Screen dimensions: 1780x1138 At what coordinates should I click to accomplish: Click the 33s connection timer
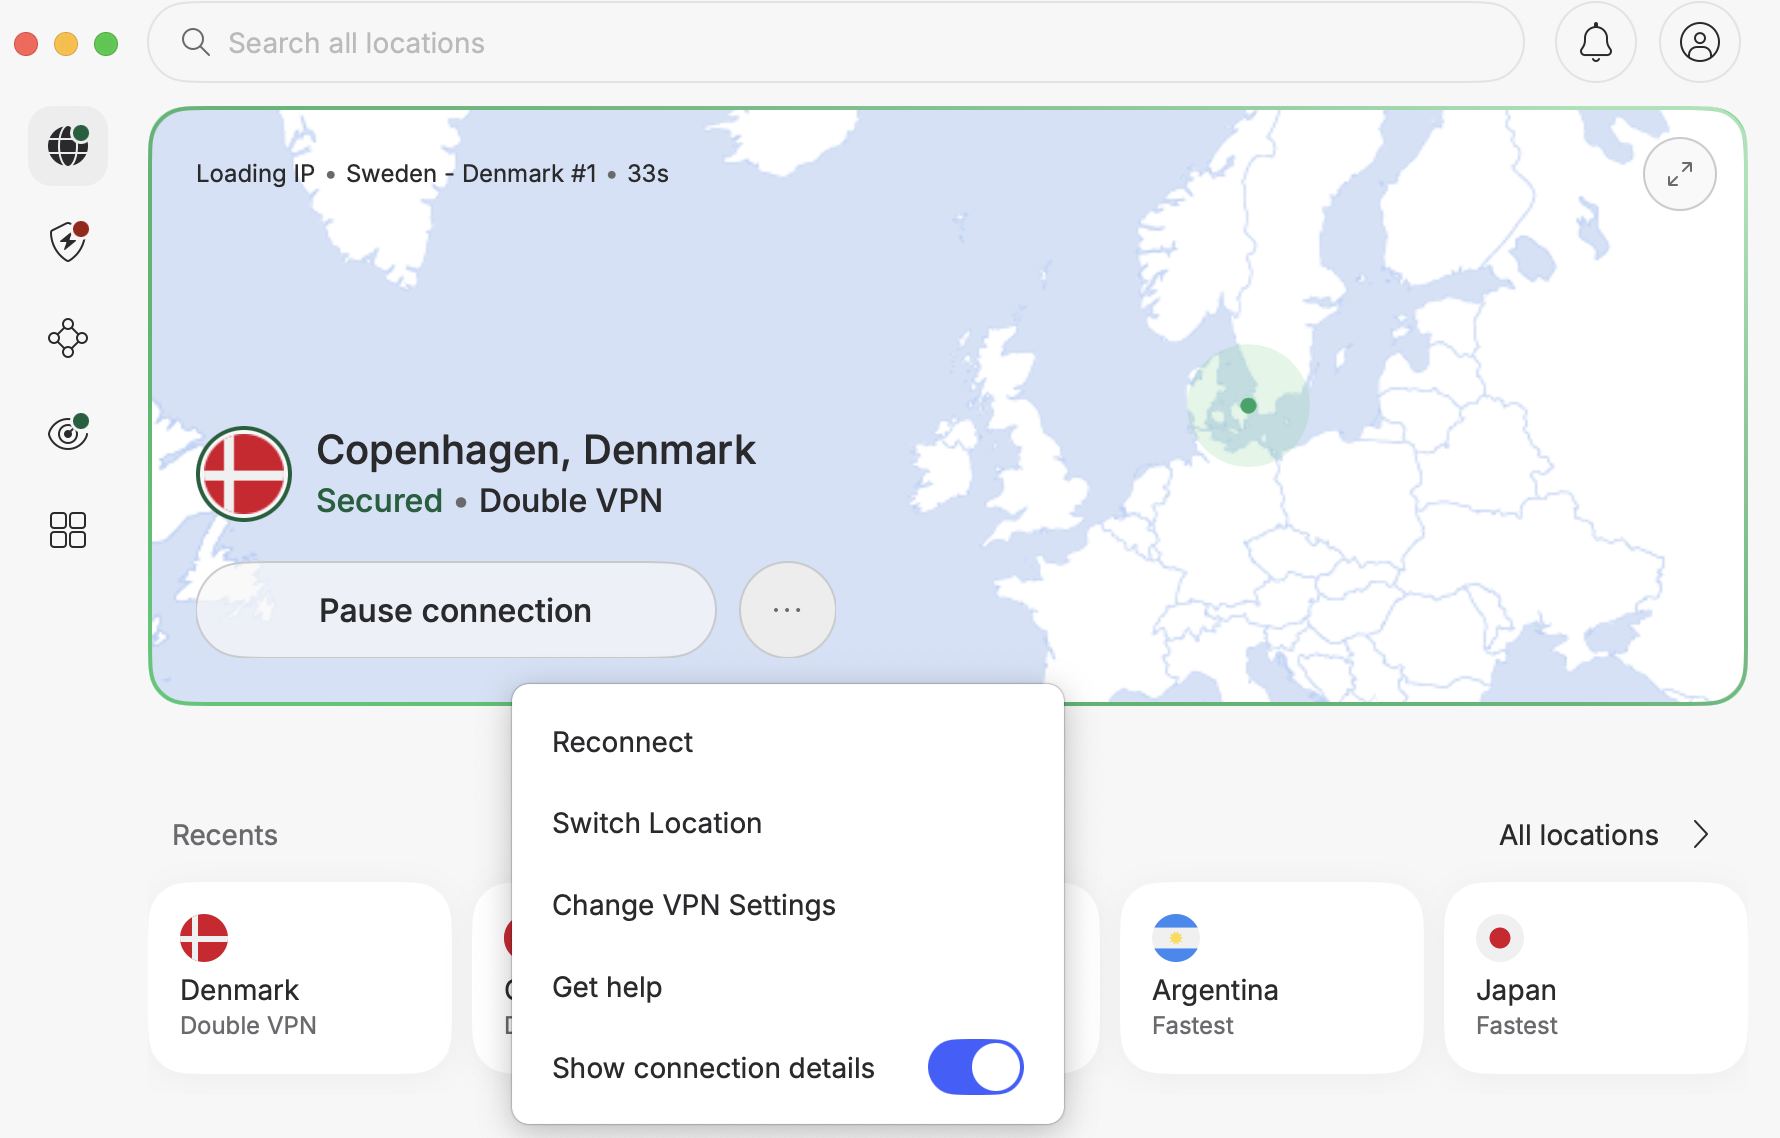[648, 173]
